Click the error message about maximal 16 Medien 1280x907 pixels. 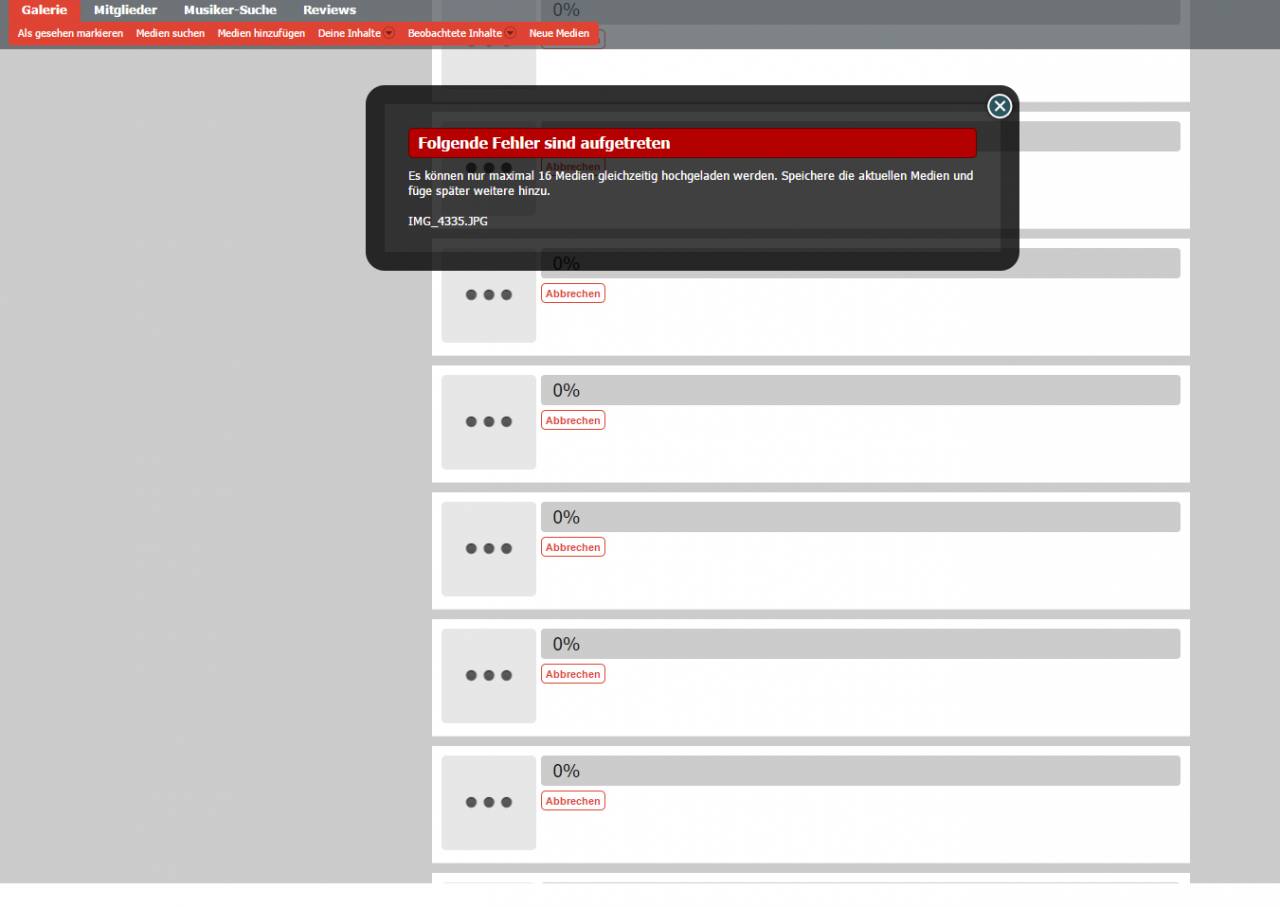(691, 183)
